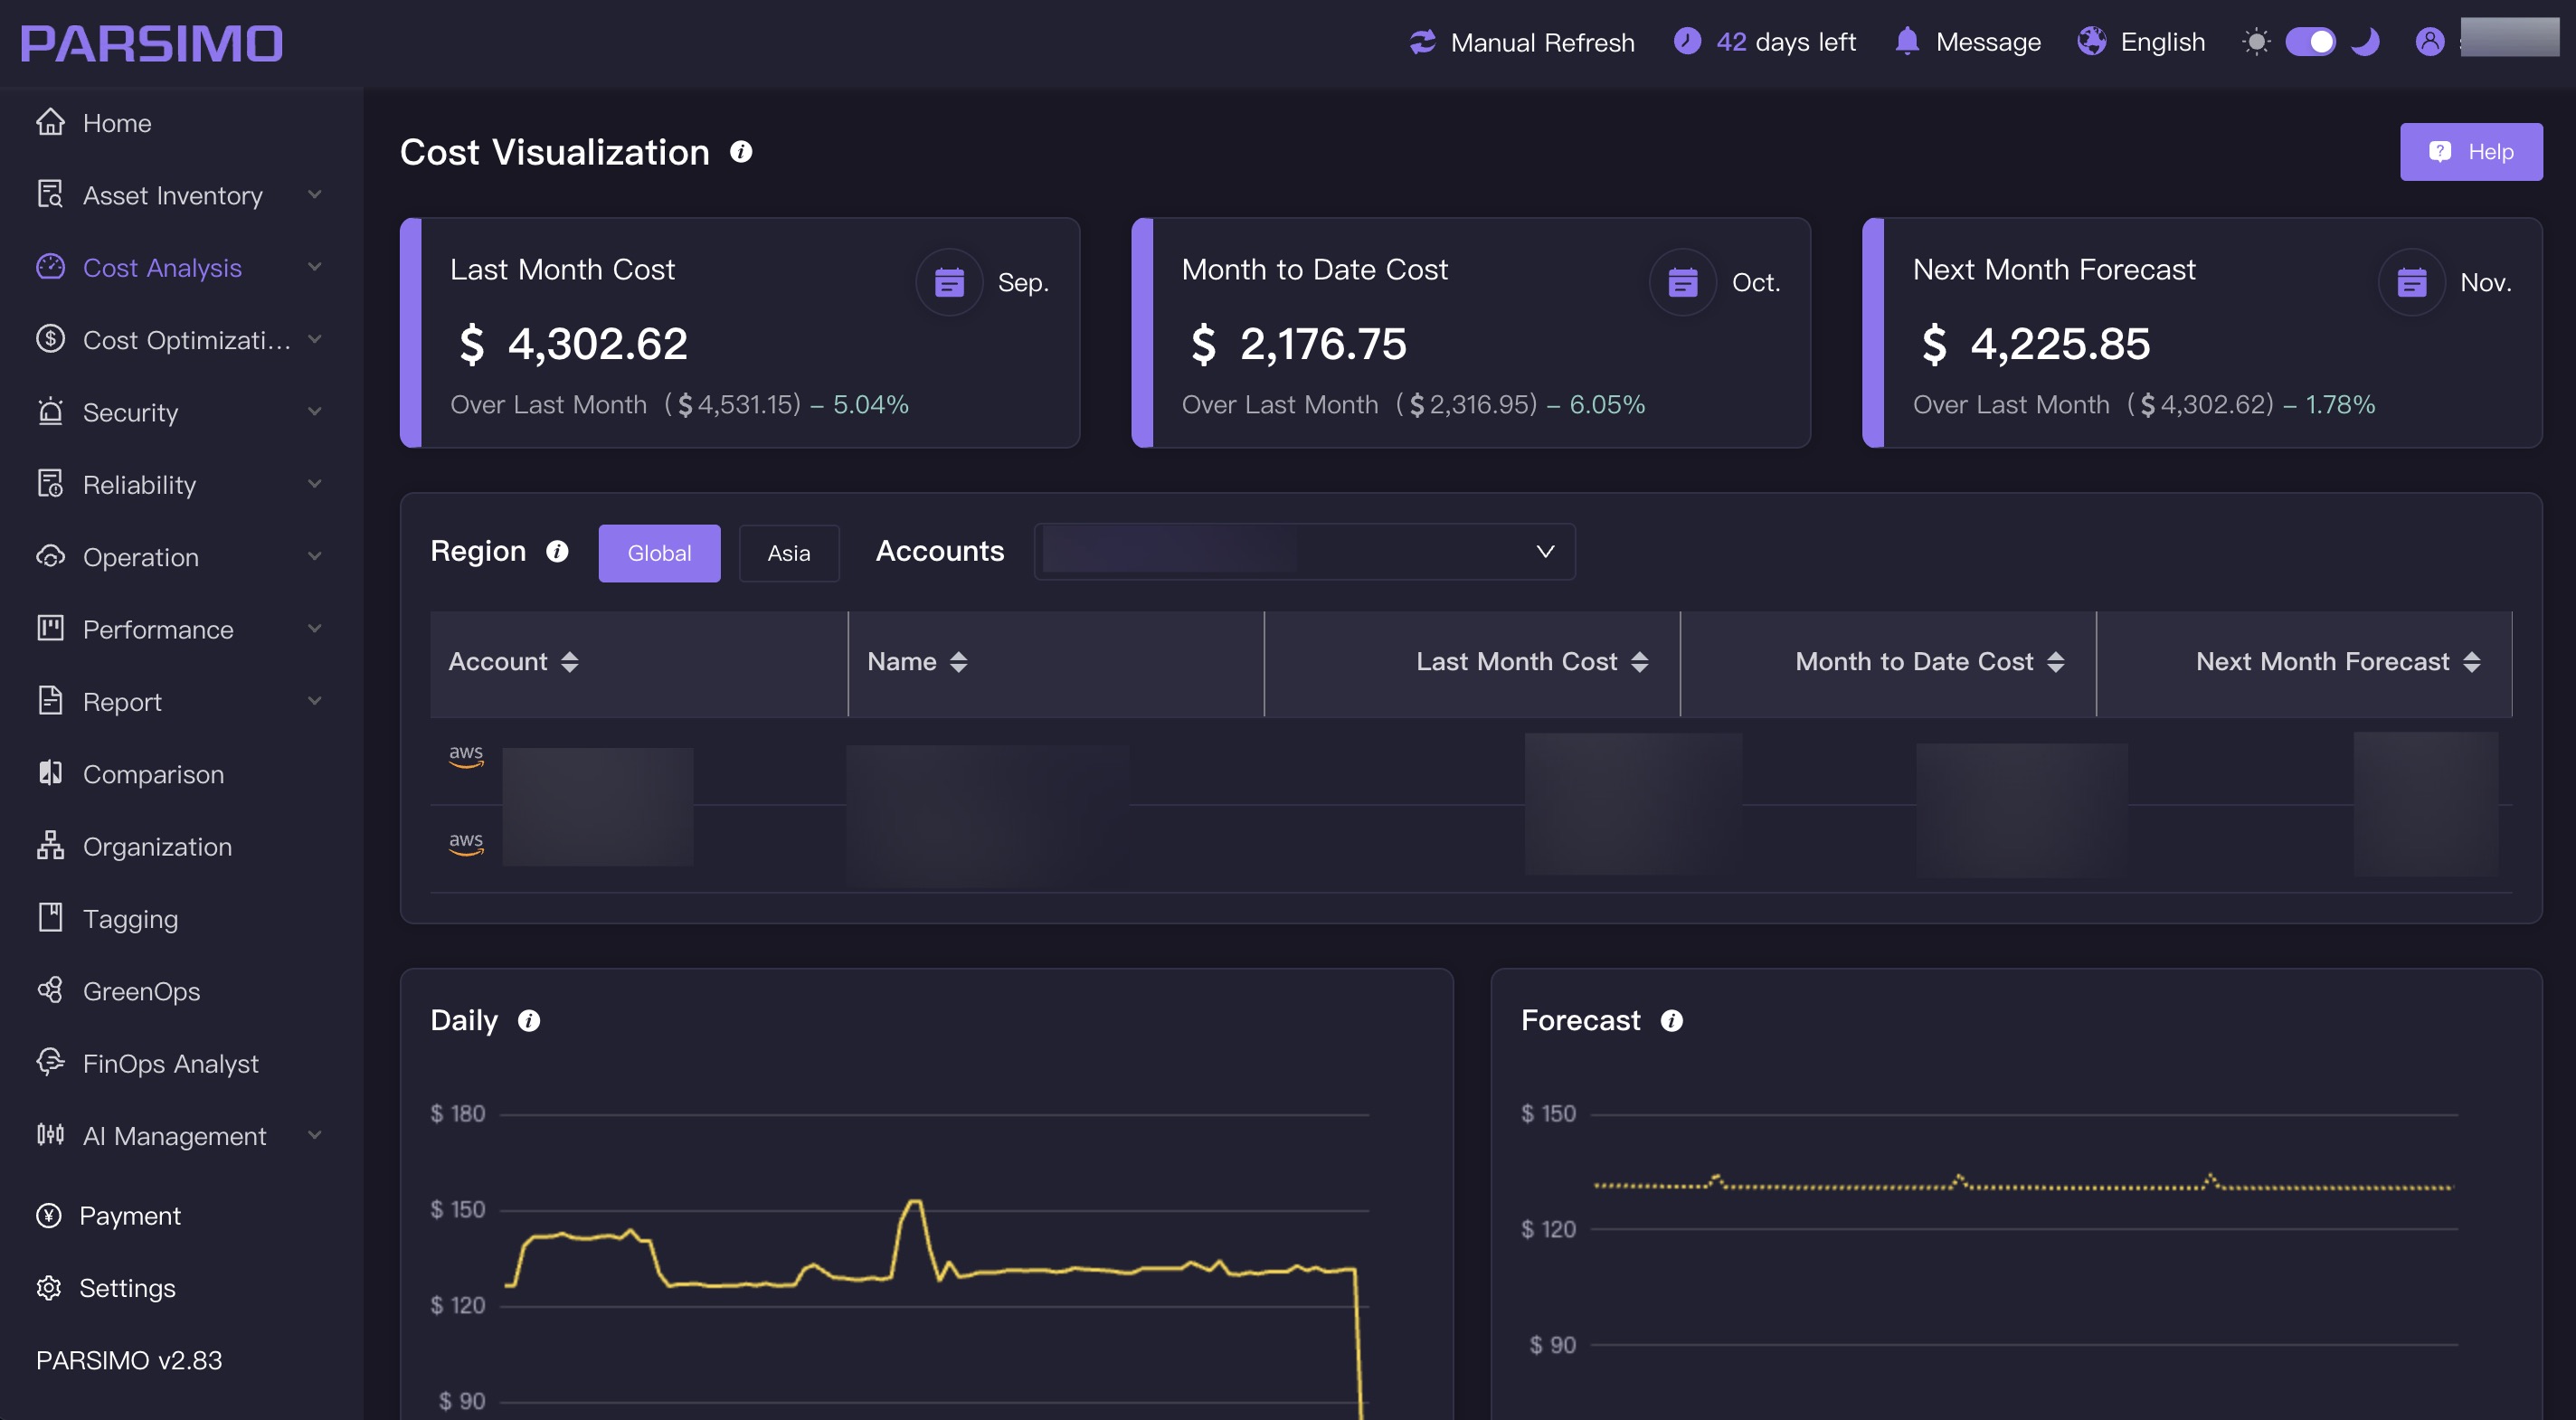This screenshot has width=2576, height=1420.
Task: Click the Cost Visualization info icon
Action: click(741, 152)
